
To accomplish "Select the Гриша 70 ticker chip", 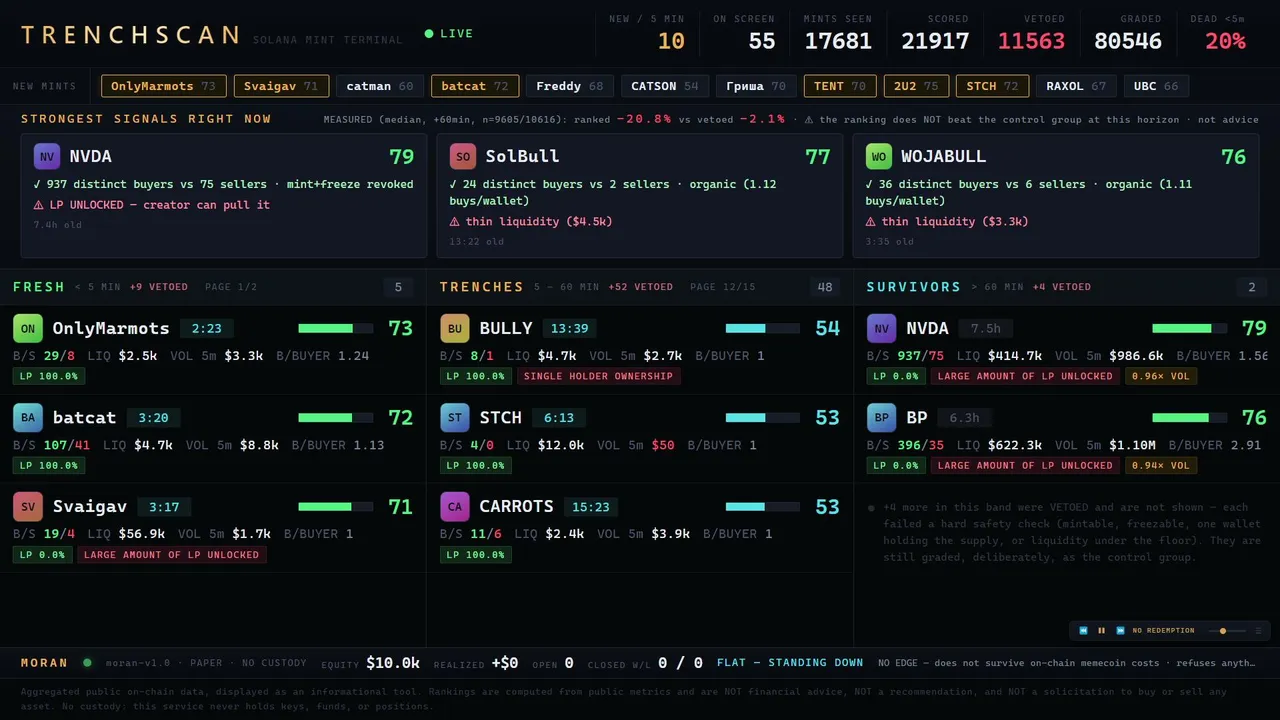I will click(756, 86).
